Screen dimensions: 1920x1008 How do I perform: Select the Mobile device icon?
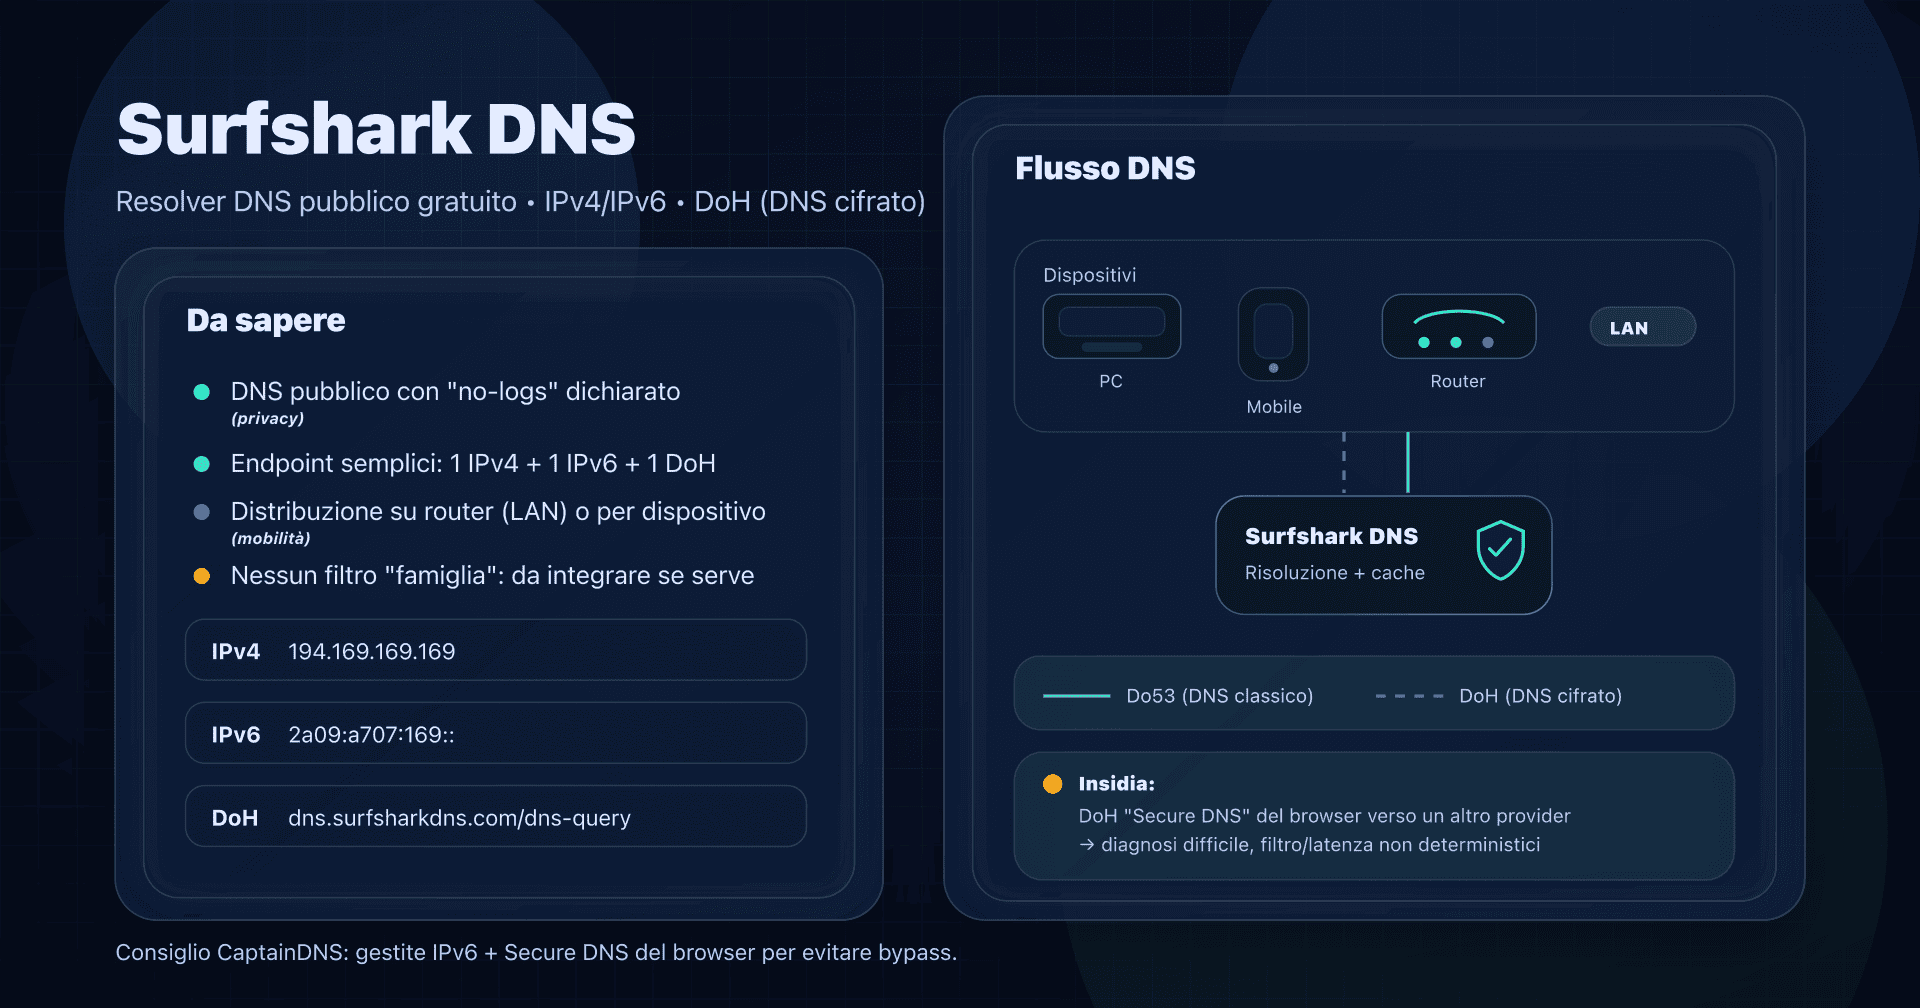1272,335
